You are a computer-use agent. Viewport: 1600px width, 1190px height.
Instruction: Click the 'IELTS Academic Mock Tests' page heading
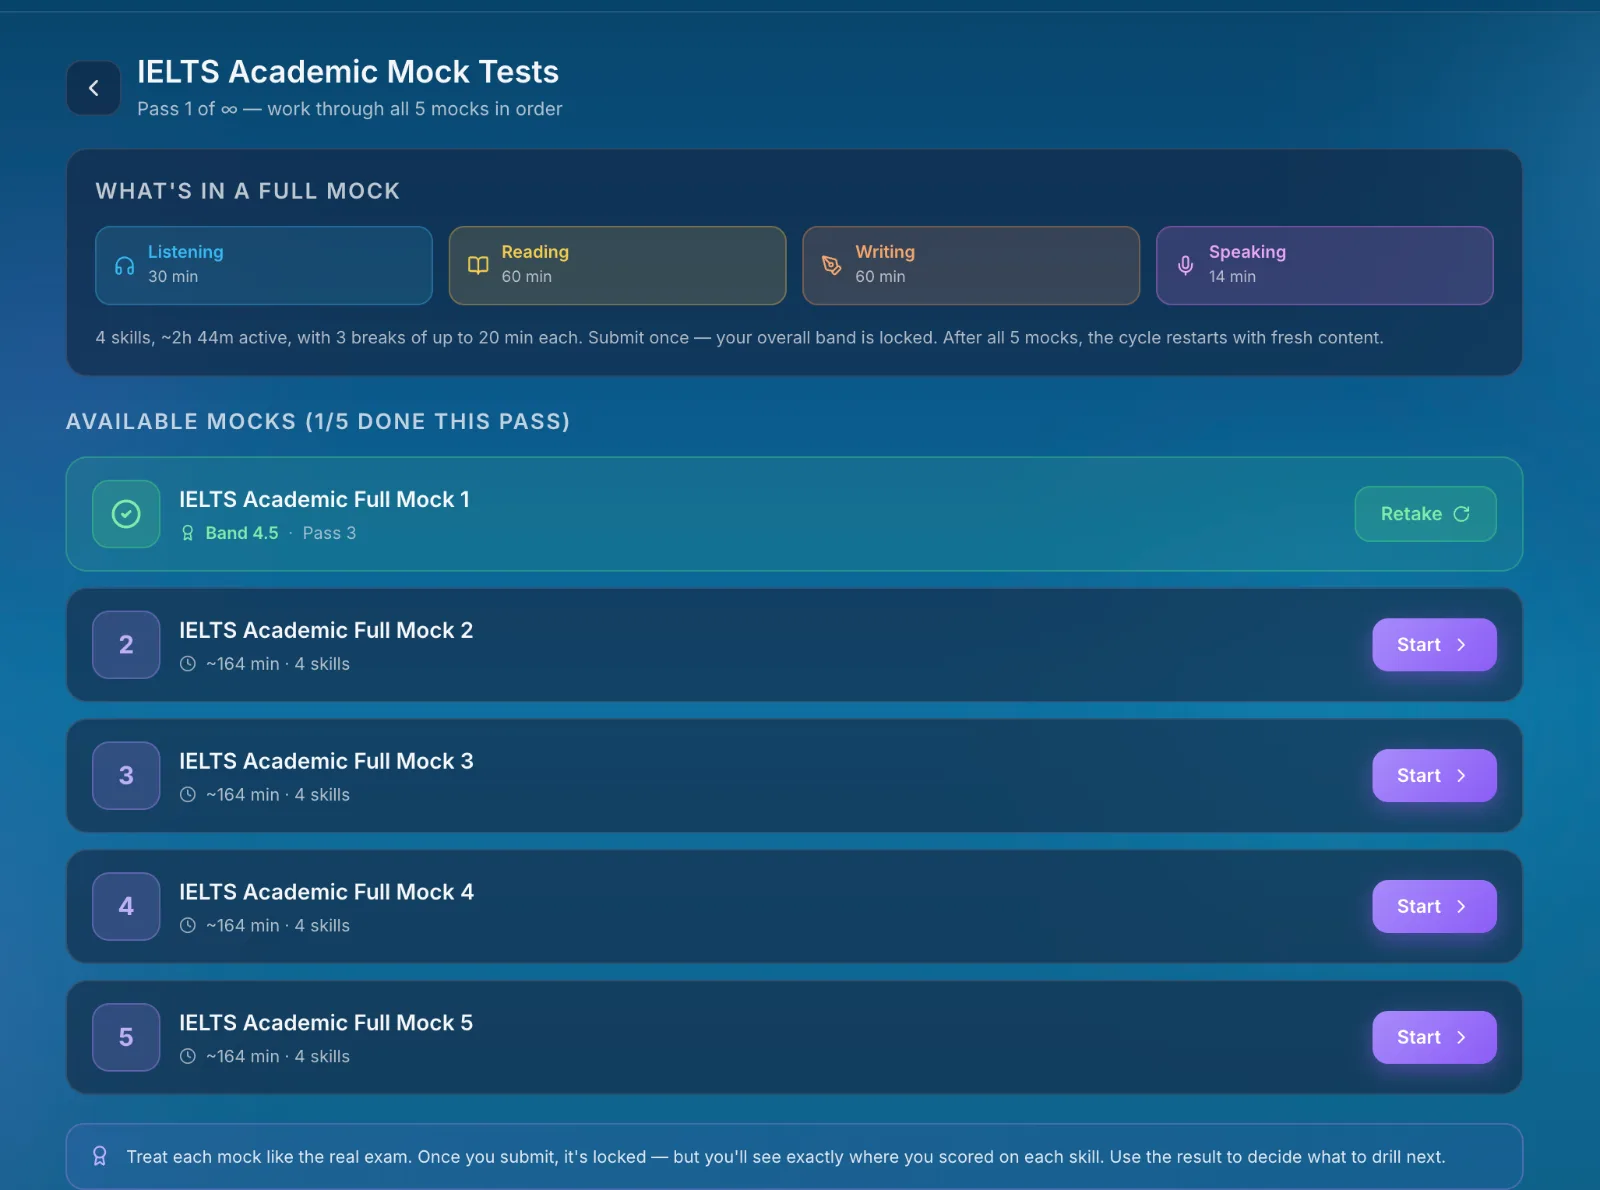[x=348, y=72]
